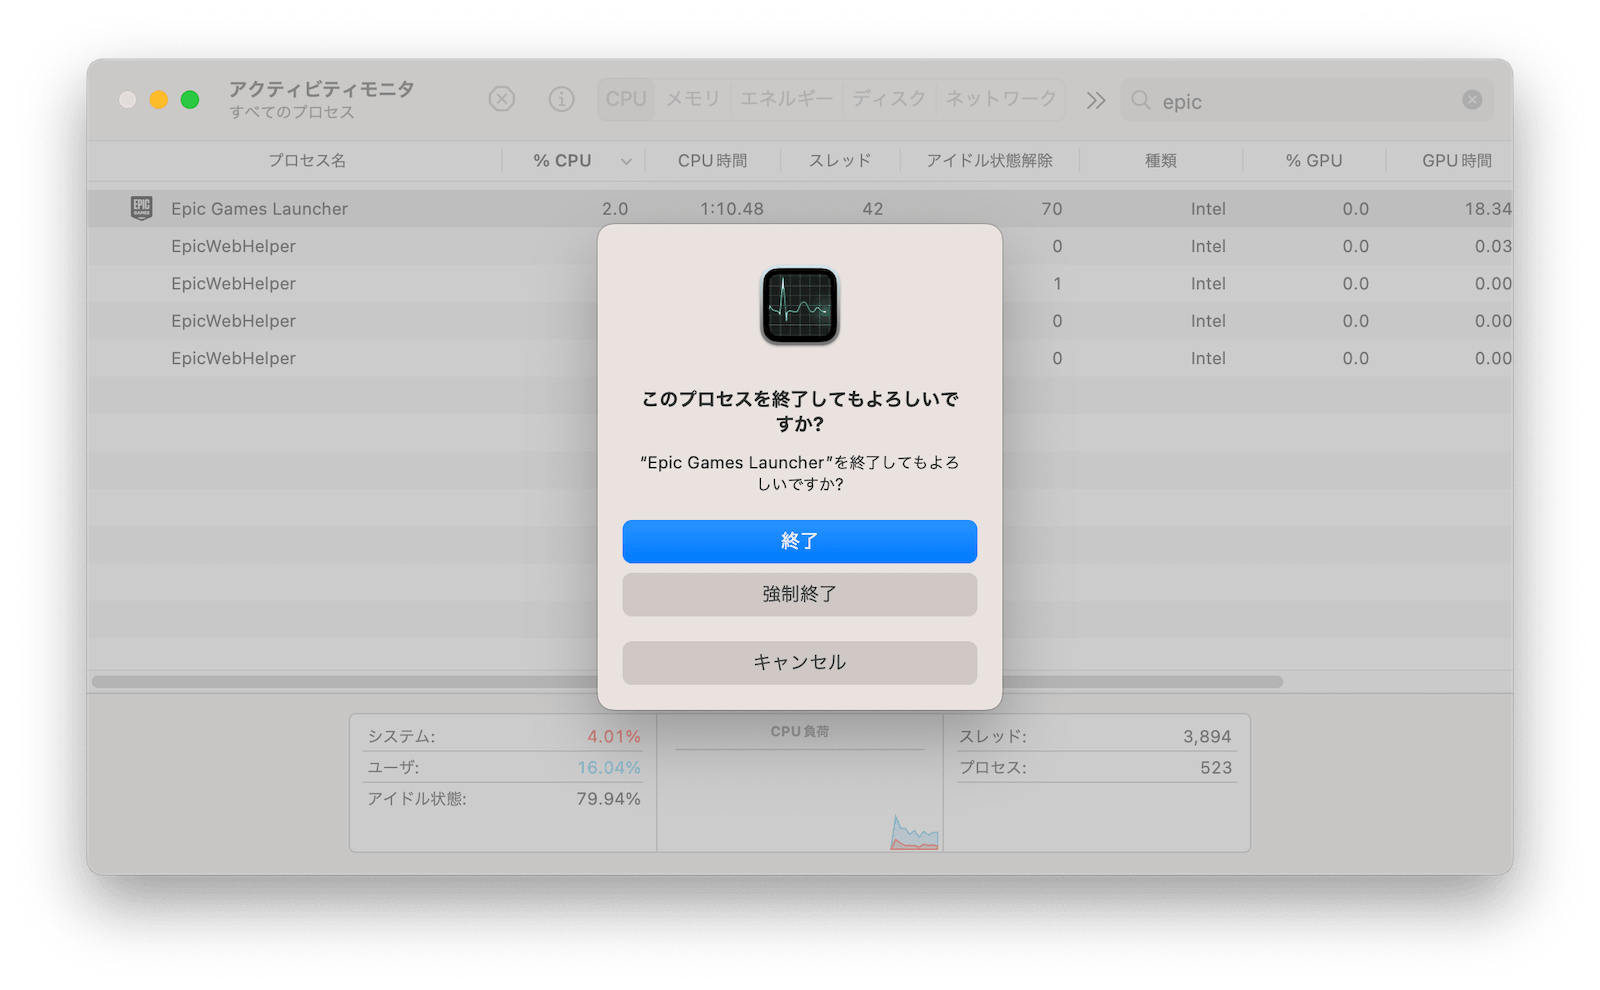The height and width of the screenshot is (990, 1600).
Task: Click the ユーザ 16.04% value
Action: point(608,768)
